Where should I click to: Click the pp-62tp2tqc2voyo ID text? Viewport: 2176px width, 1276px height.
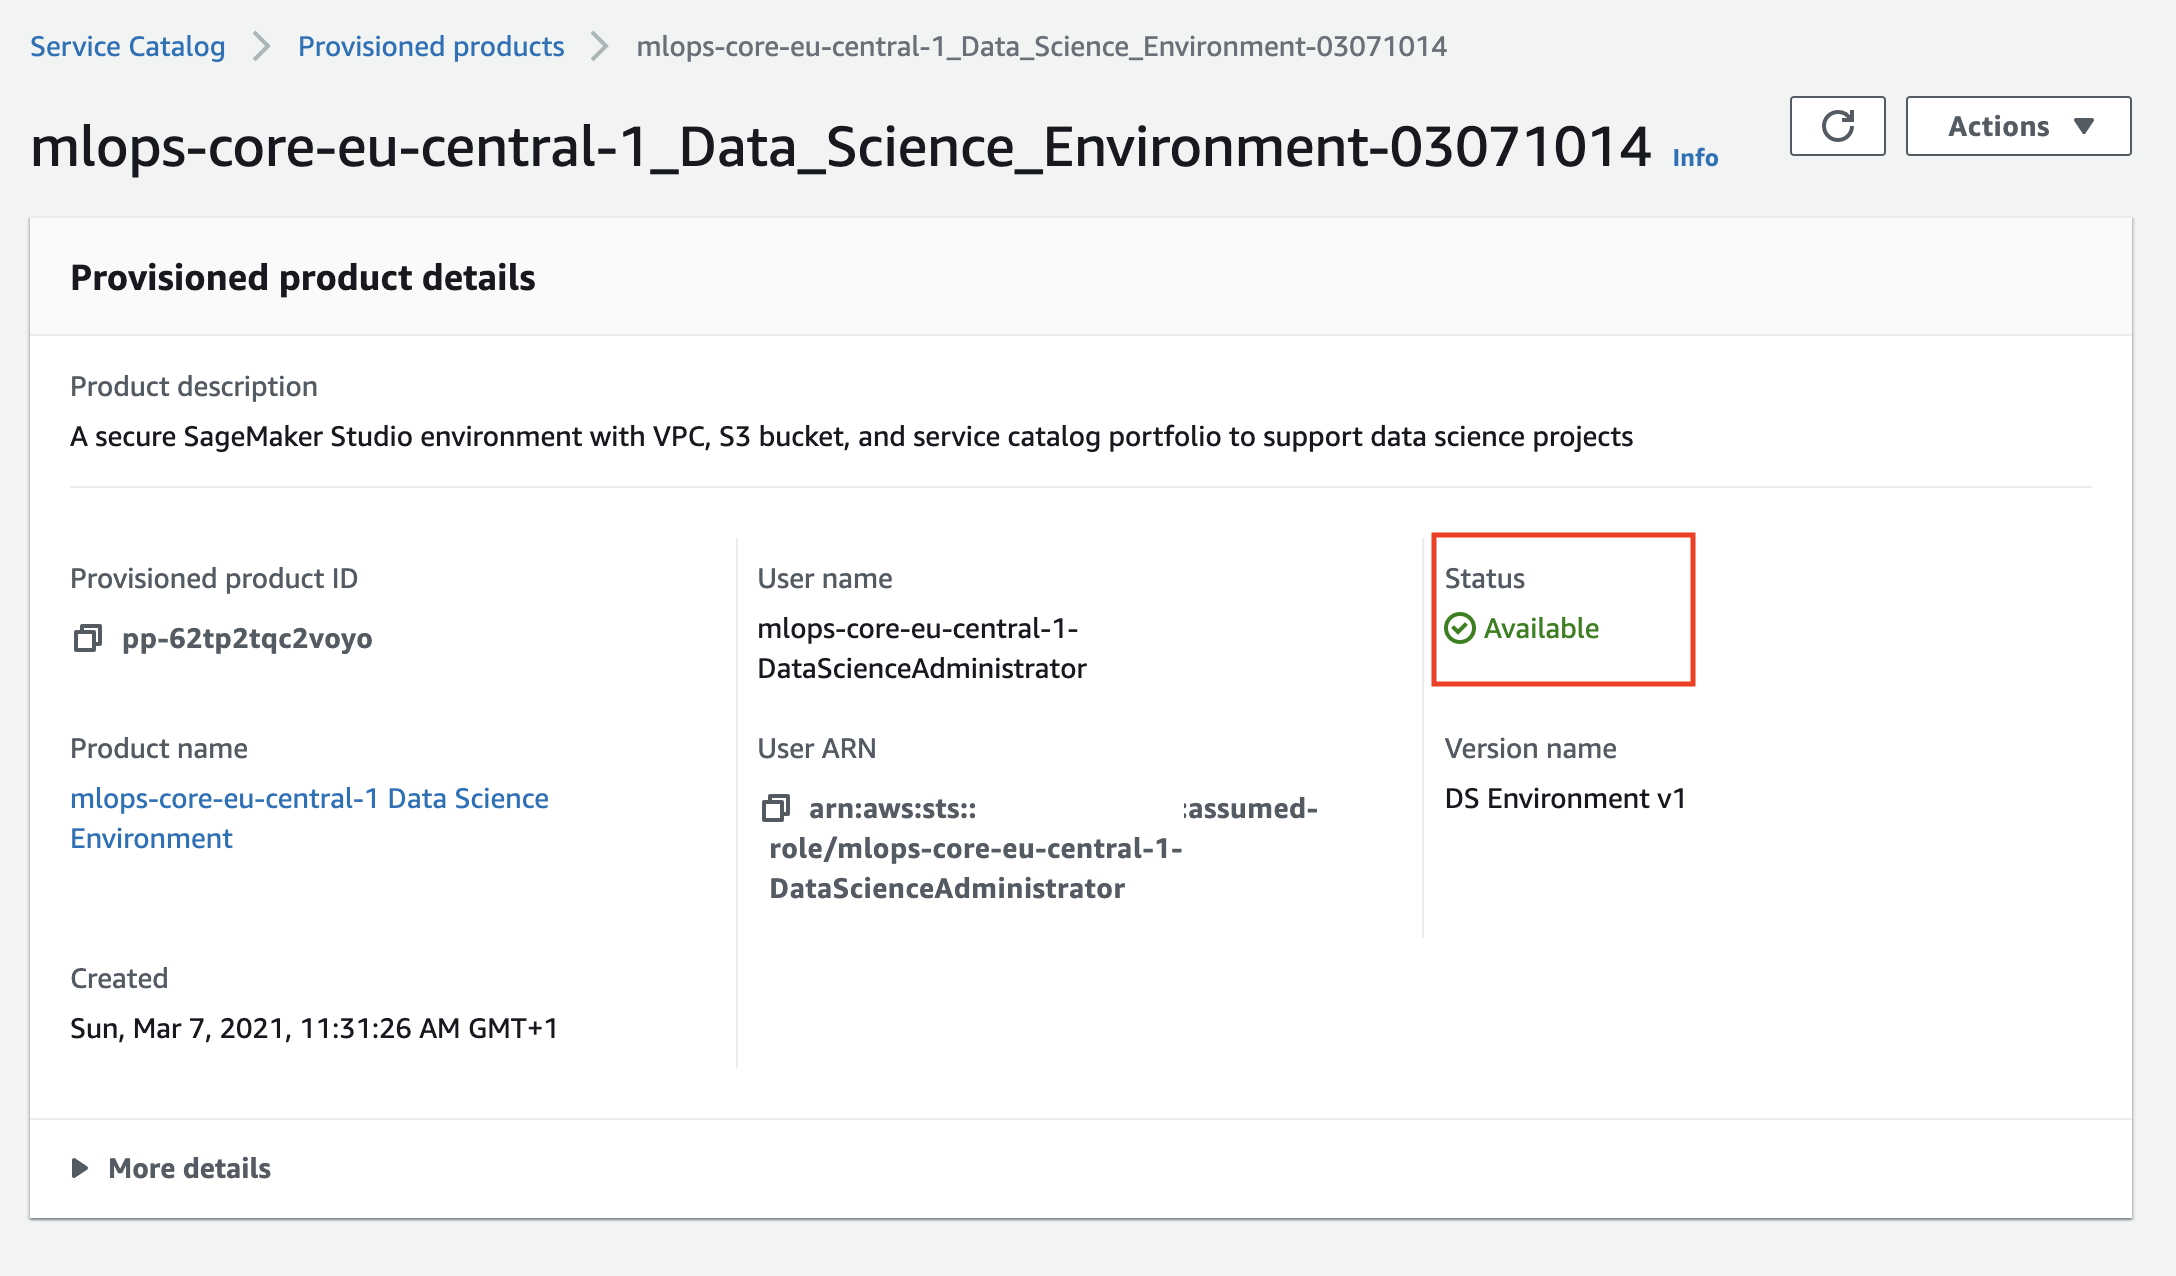[247, 638]
